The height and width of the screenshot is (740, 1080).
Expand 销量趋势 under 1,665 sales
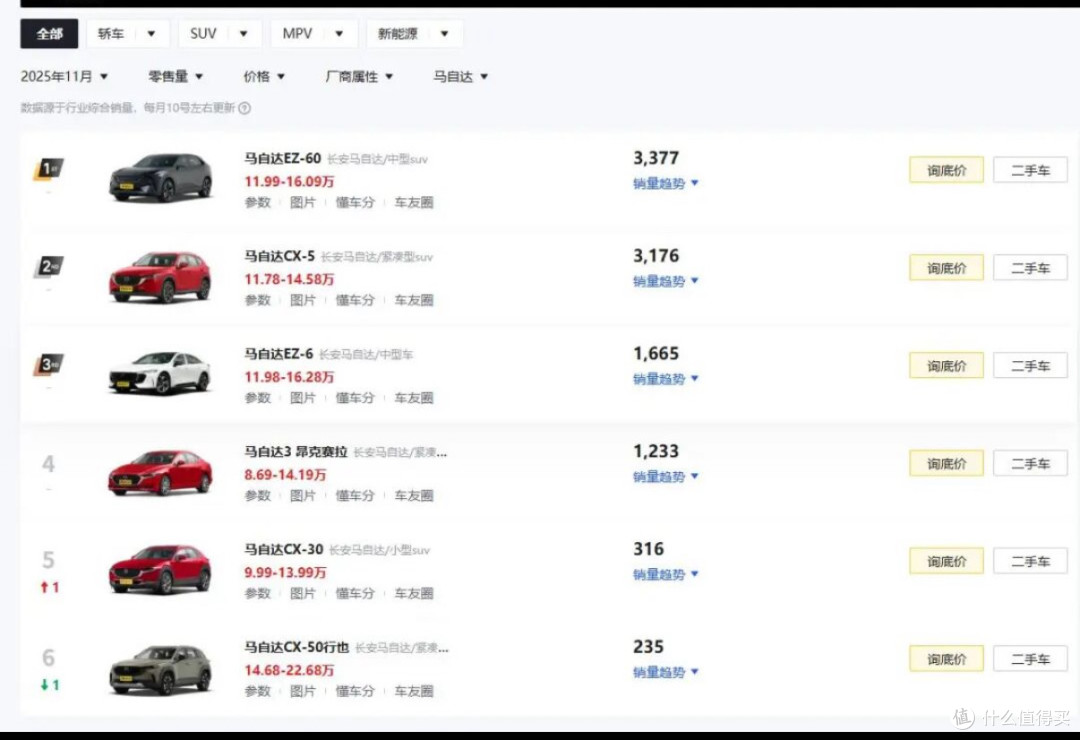pyautogui.click(x=665, y=379)
